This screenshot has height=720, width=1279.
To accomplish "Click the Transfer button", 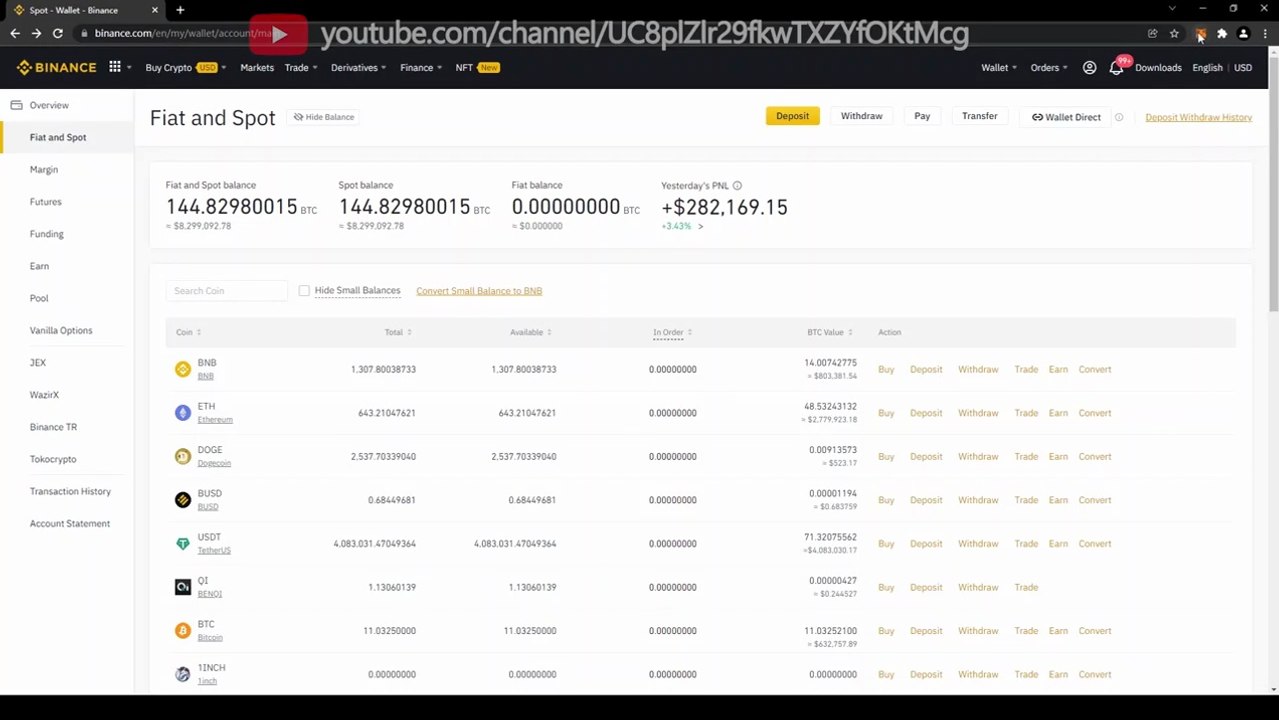I will 979,116.
